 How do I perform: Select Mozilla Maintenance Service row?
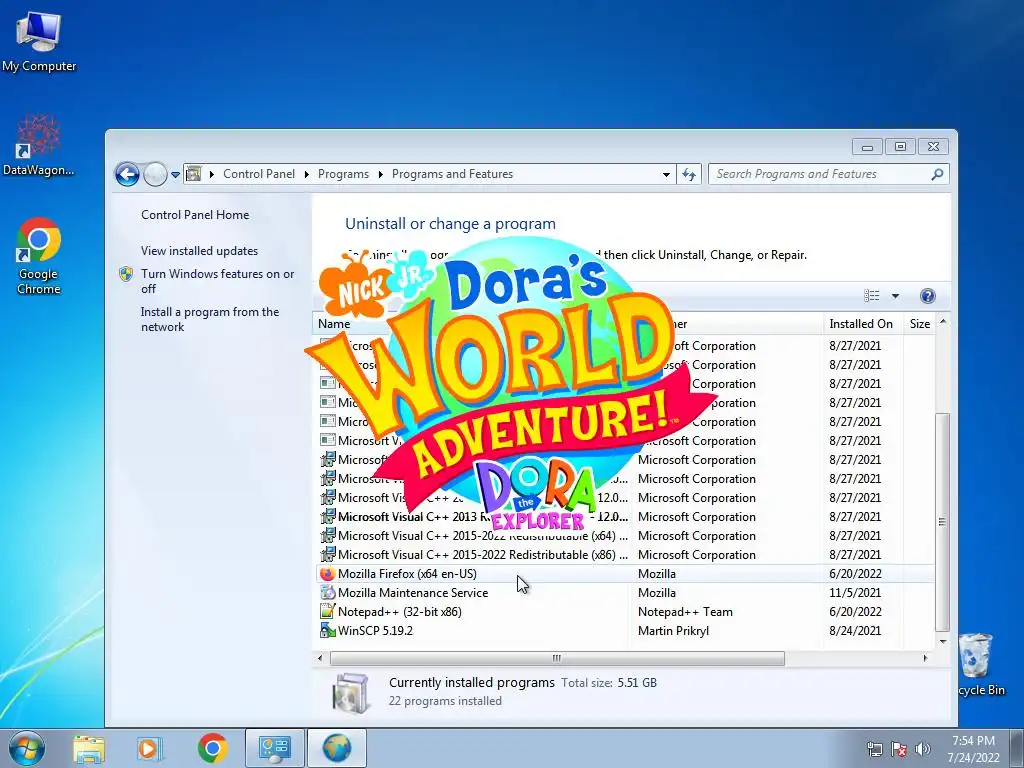coord(625,593)
